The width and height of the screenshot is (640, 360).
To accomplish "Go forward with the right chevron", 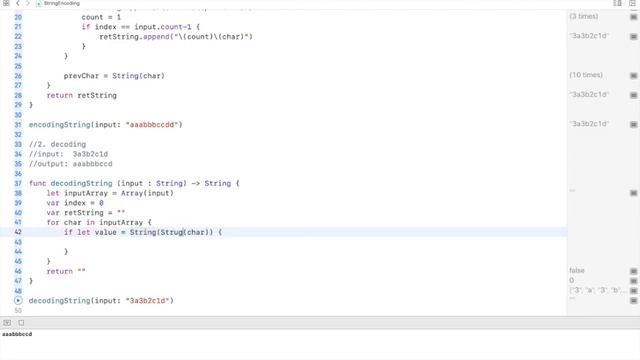I will (27, 3).
